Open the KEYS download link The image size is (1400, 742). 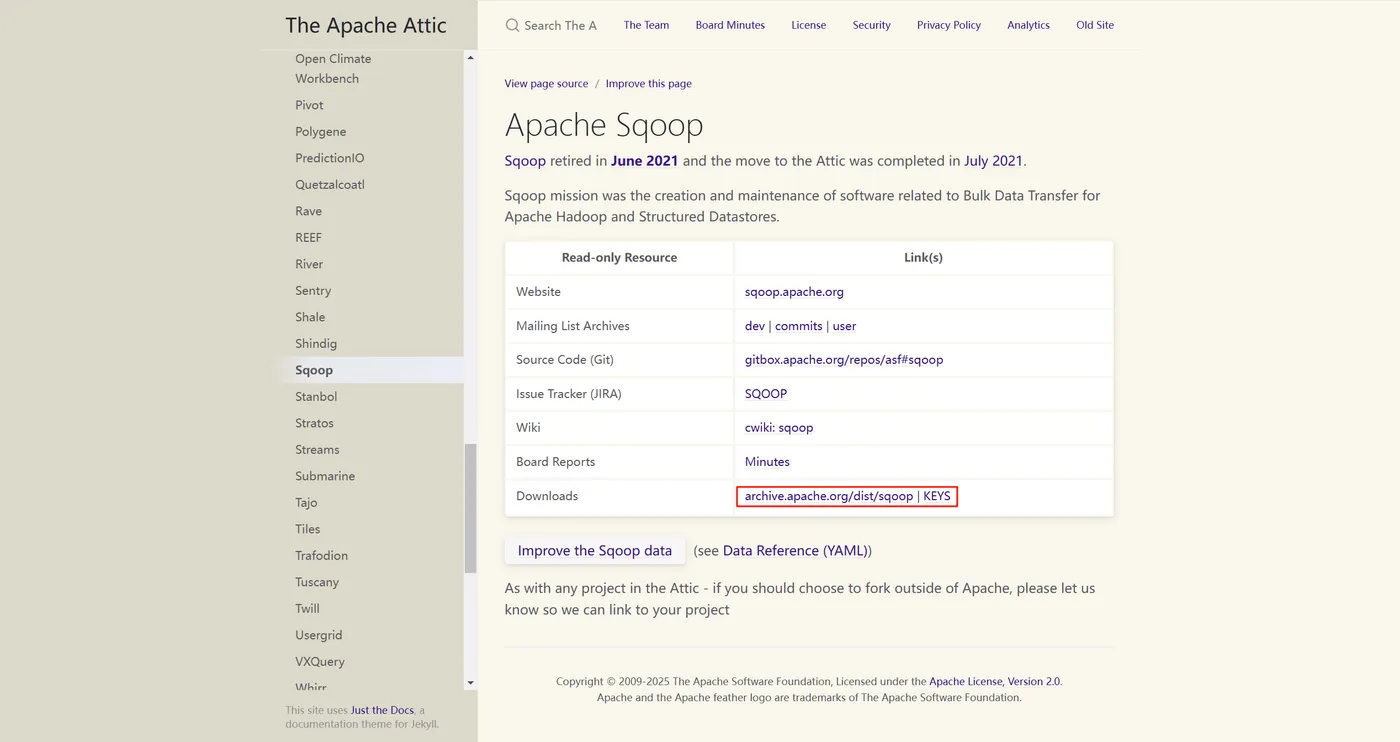937,496
